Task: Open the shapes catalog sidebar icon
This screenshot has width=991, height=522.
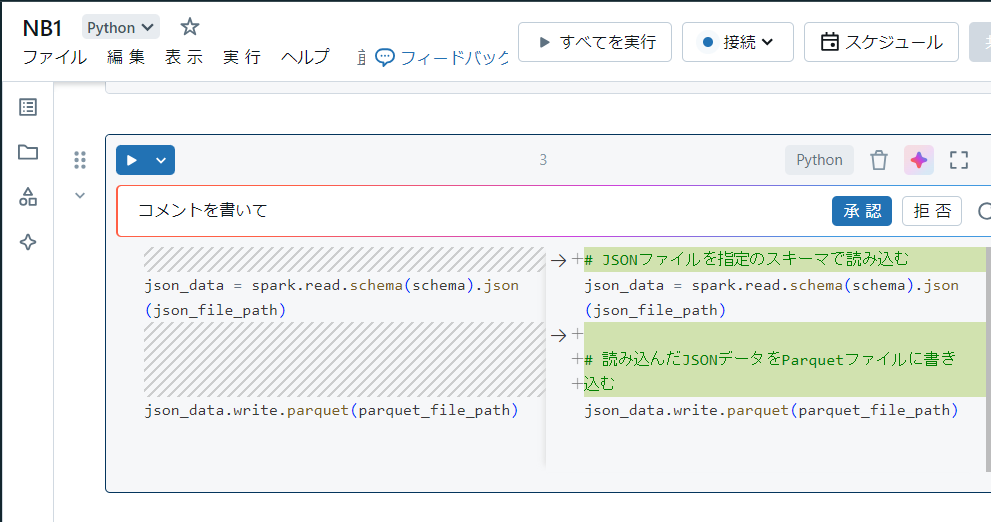Action: point(28,197)
